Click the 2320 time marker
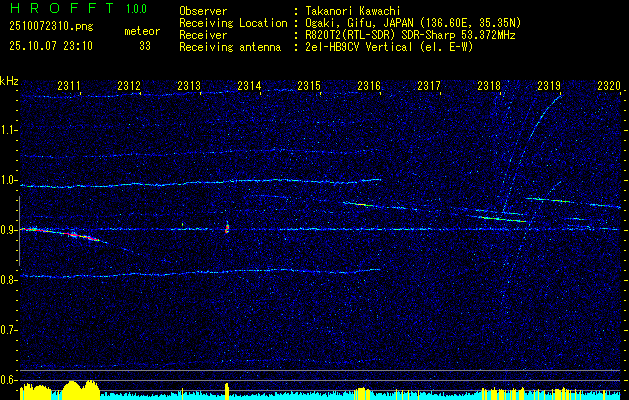This screenshot has width=629, height=400. (609, 85)
